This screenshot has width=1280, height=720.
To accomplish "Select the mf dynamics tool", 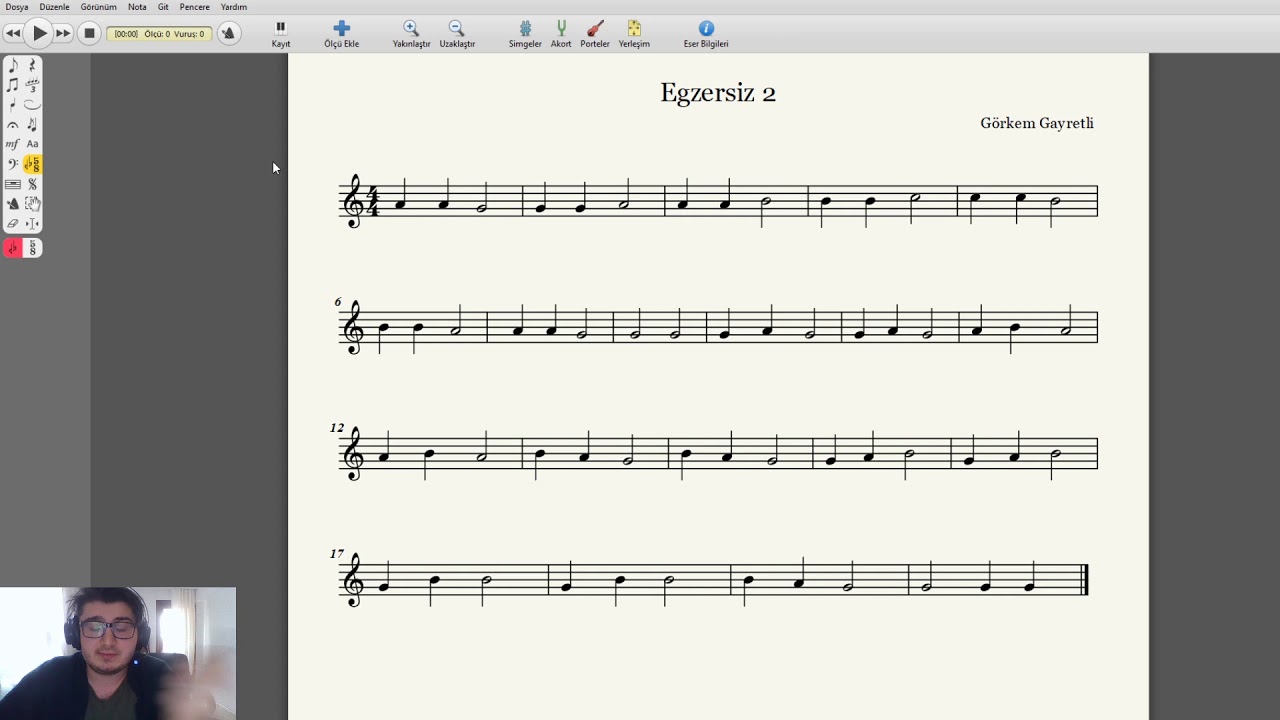I will (13, 144).
